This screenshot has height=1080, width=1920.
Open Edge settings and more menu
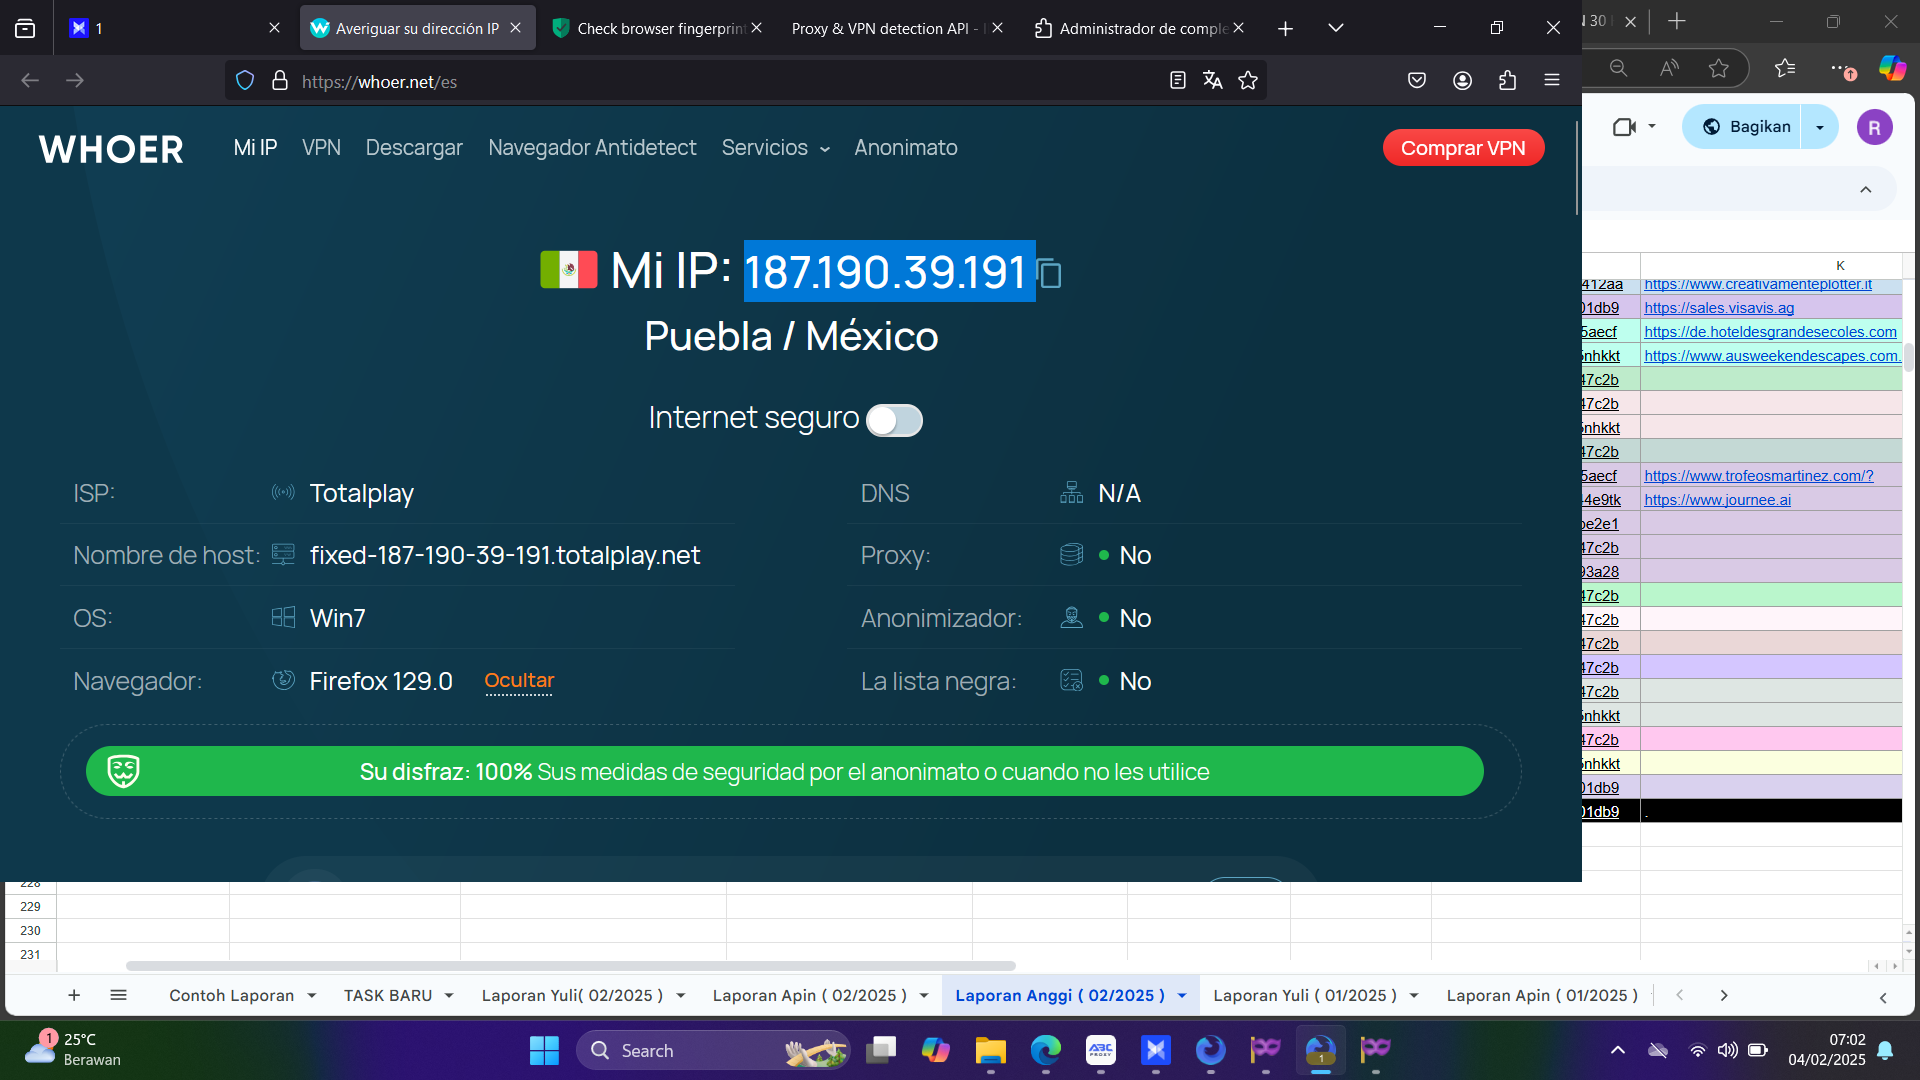[1841, 68]
